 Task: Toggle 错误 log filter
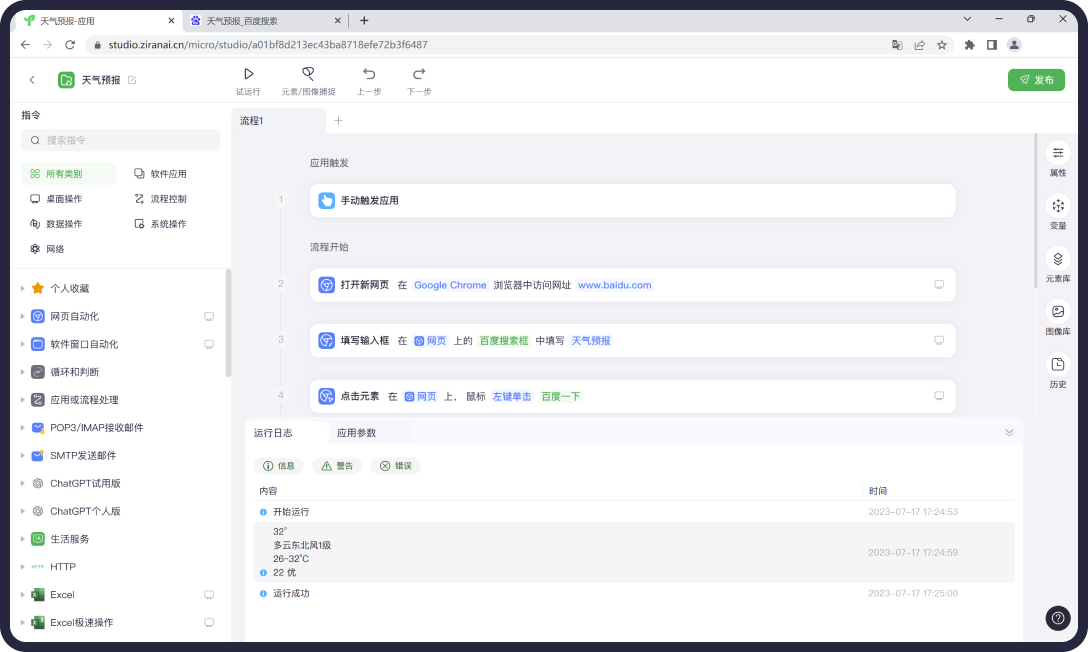pos(396,465)
